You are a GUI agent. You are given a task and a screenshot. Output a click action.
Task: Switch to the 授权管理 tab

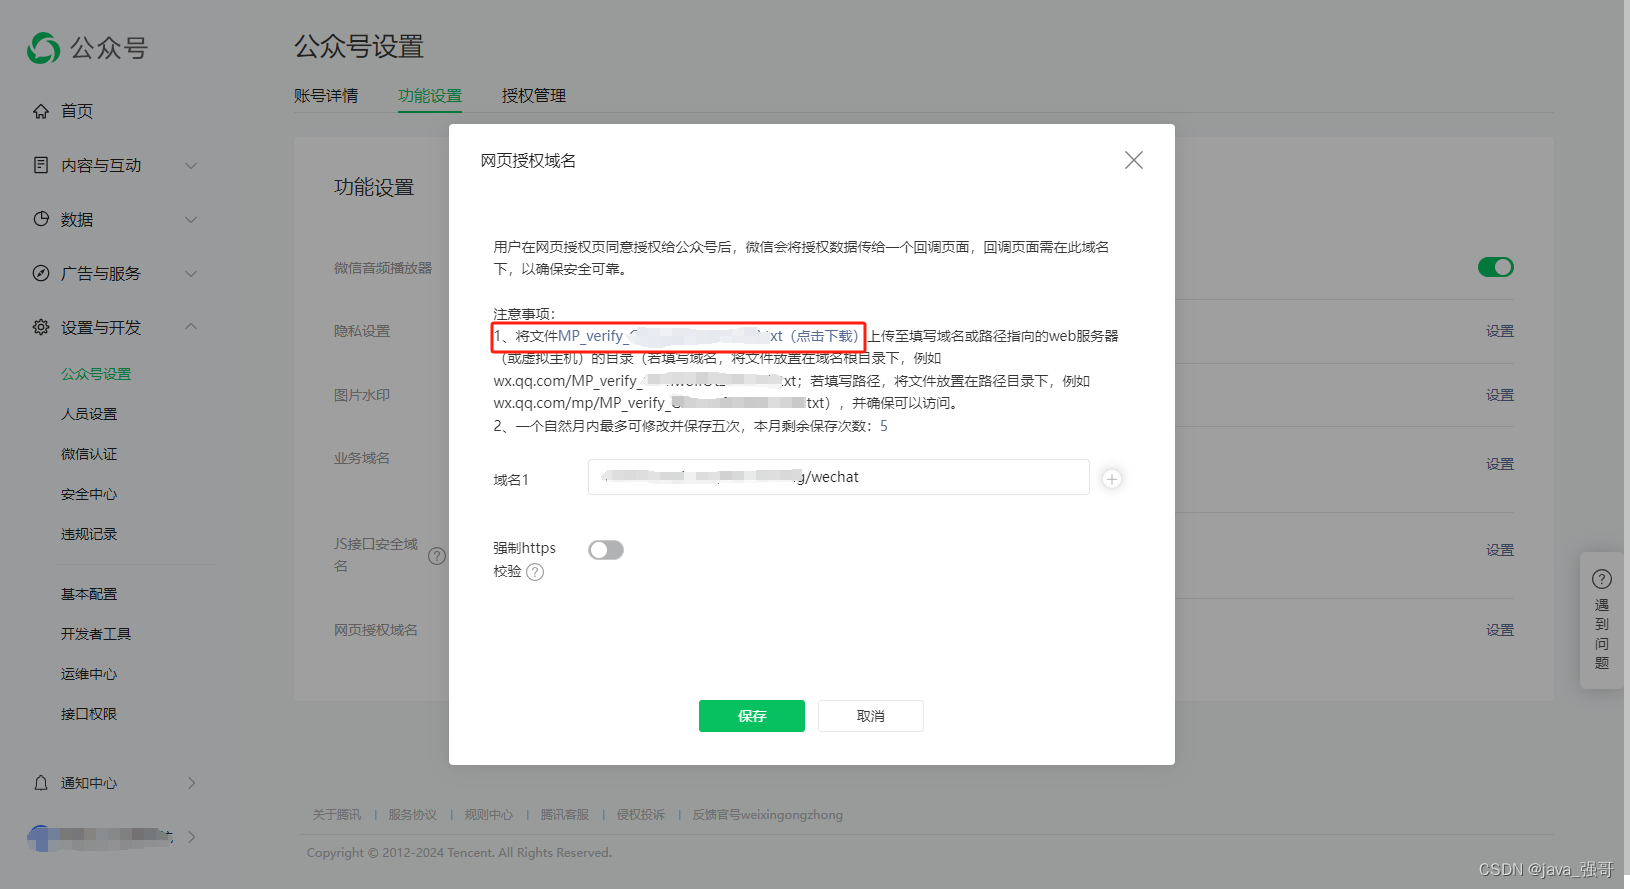coord(534,96)
